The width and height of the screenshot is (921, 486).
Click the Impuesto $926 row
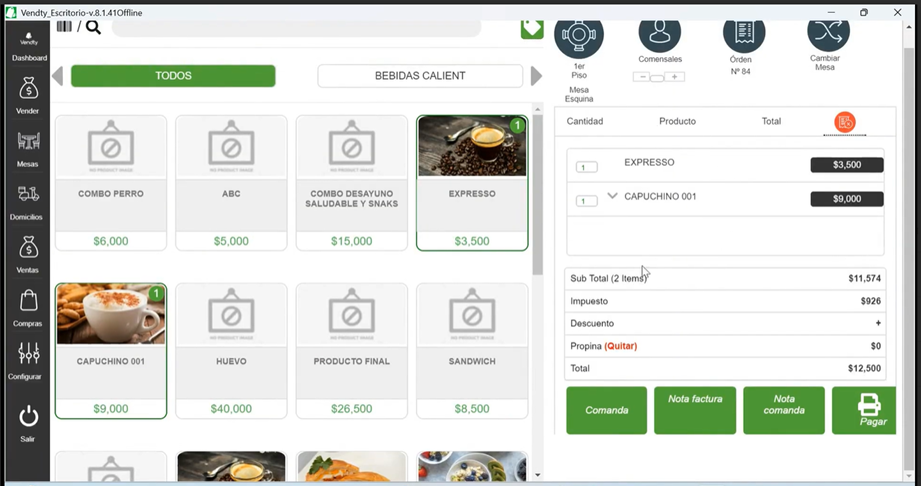[x=725, y=301]
